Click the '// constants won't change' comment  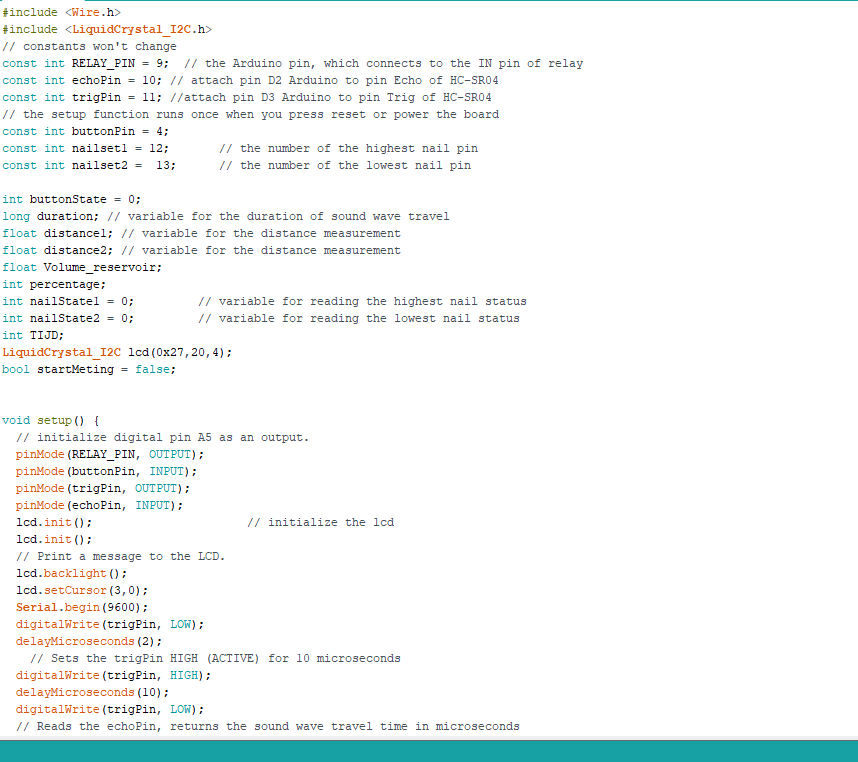(89, 46)
